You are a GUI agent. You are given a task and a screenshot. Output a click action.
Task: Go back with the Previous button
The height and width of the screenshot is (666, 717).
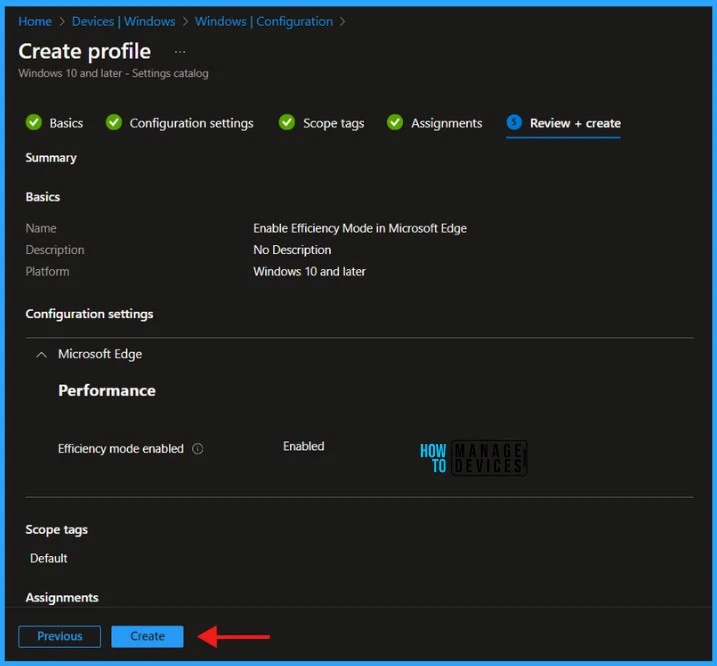(x=59, y=636)
